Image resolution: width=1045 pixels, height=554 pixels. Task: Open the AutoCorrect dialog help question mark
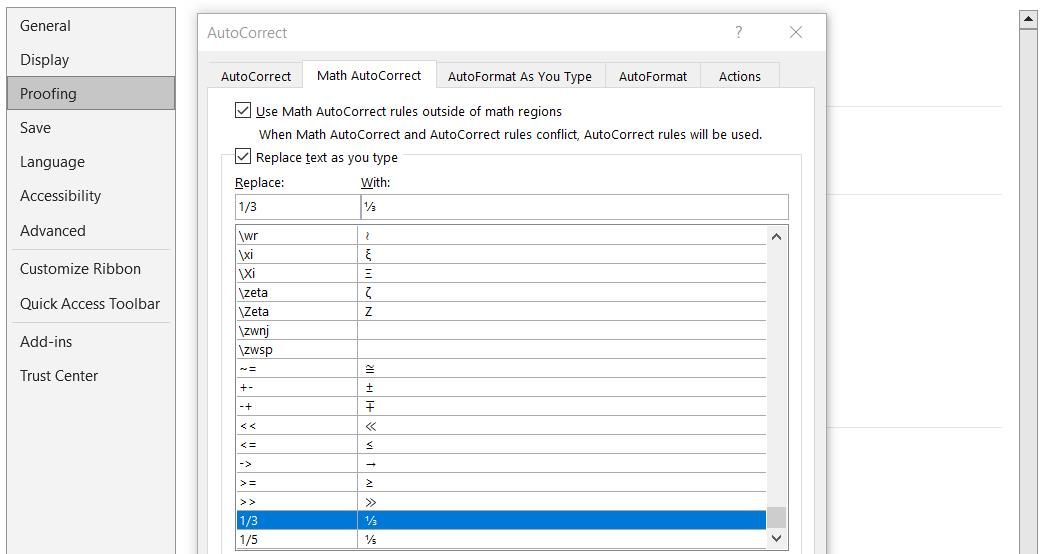pyautogui.click(x=738, y=32)
